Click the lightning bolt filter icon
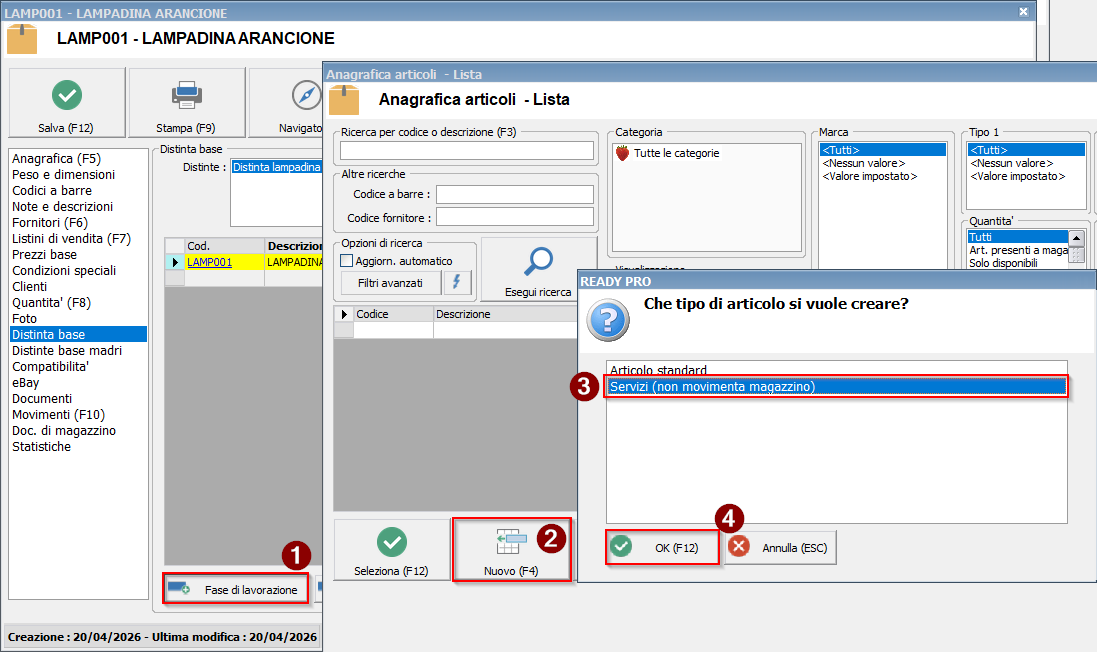Screen dimensions: 1097x652 457,283
